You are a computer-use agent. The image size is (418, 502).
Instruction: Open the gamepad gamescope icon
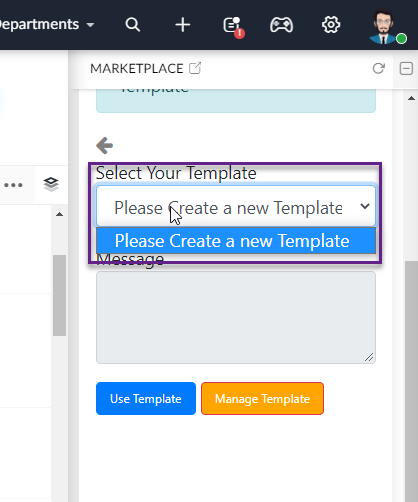281,25
